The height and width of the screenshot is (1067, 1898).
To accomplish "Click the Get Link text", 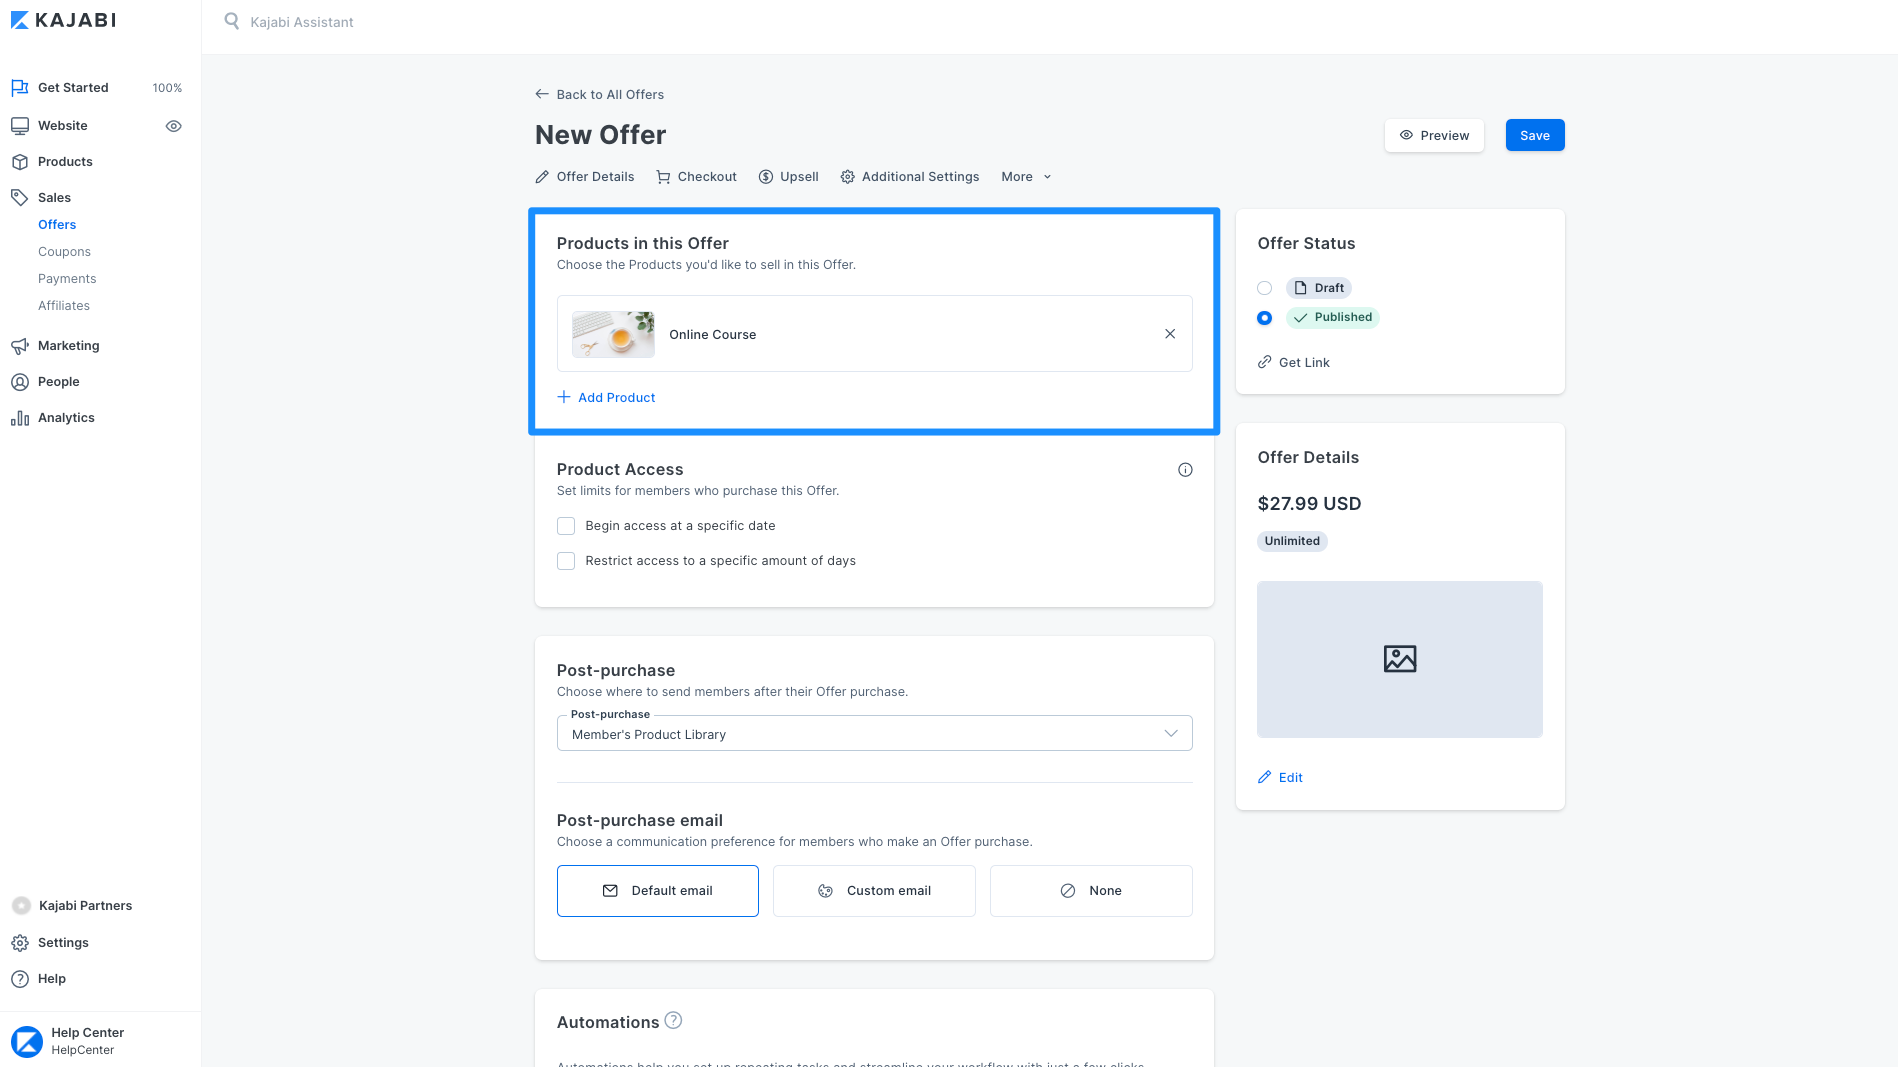I will [1304, 362].
